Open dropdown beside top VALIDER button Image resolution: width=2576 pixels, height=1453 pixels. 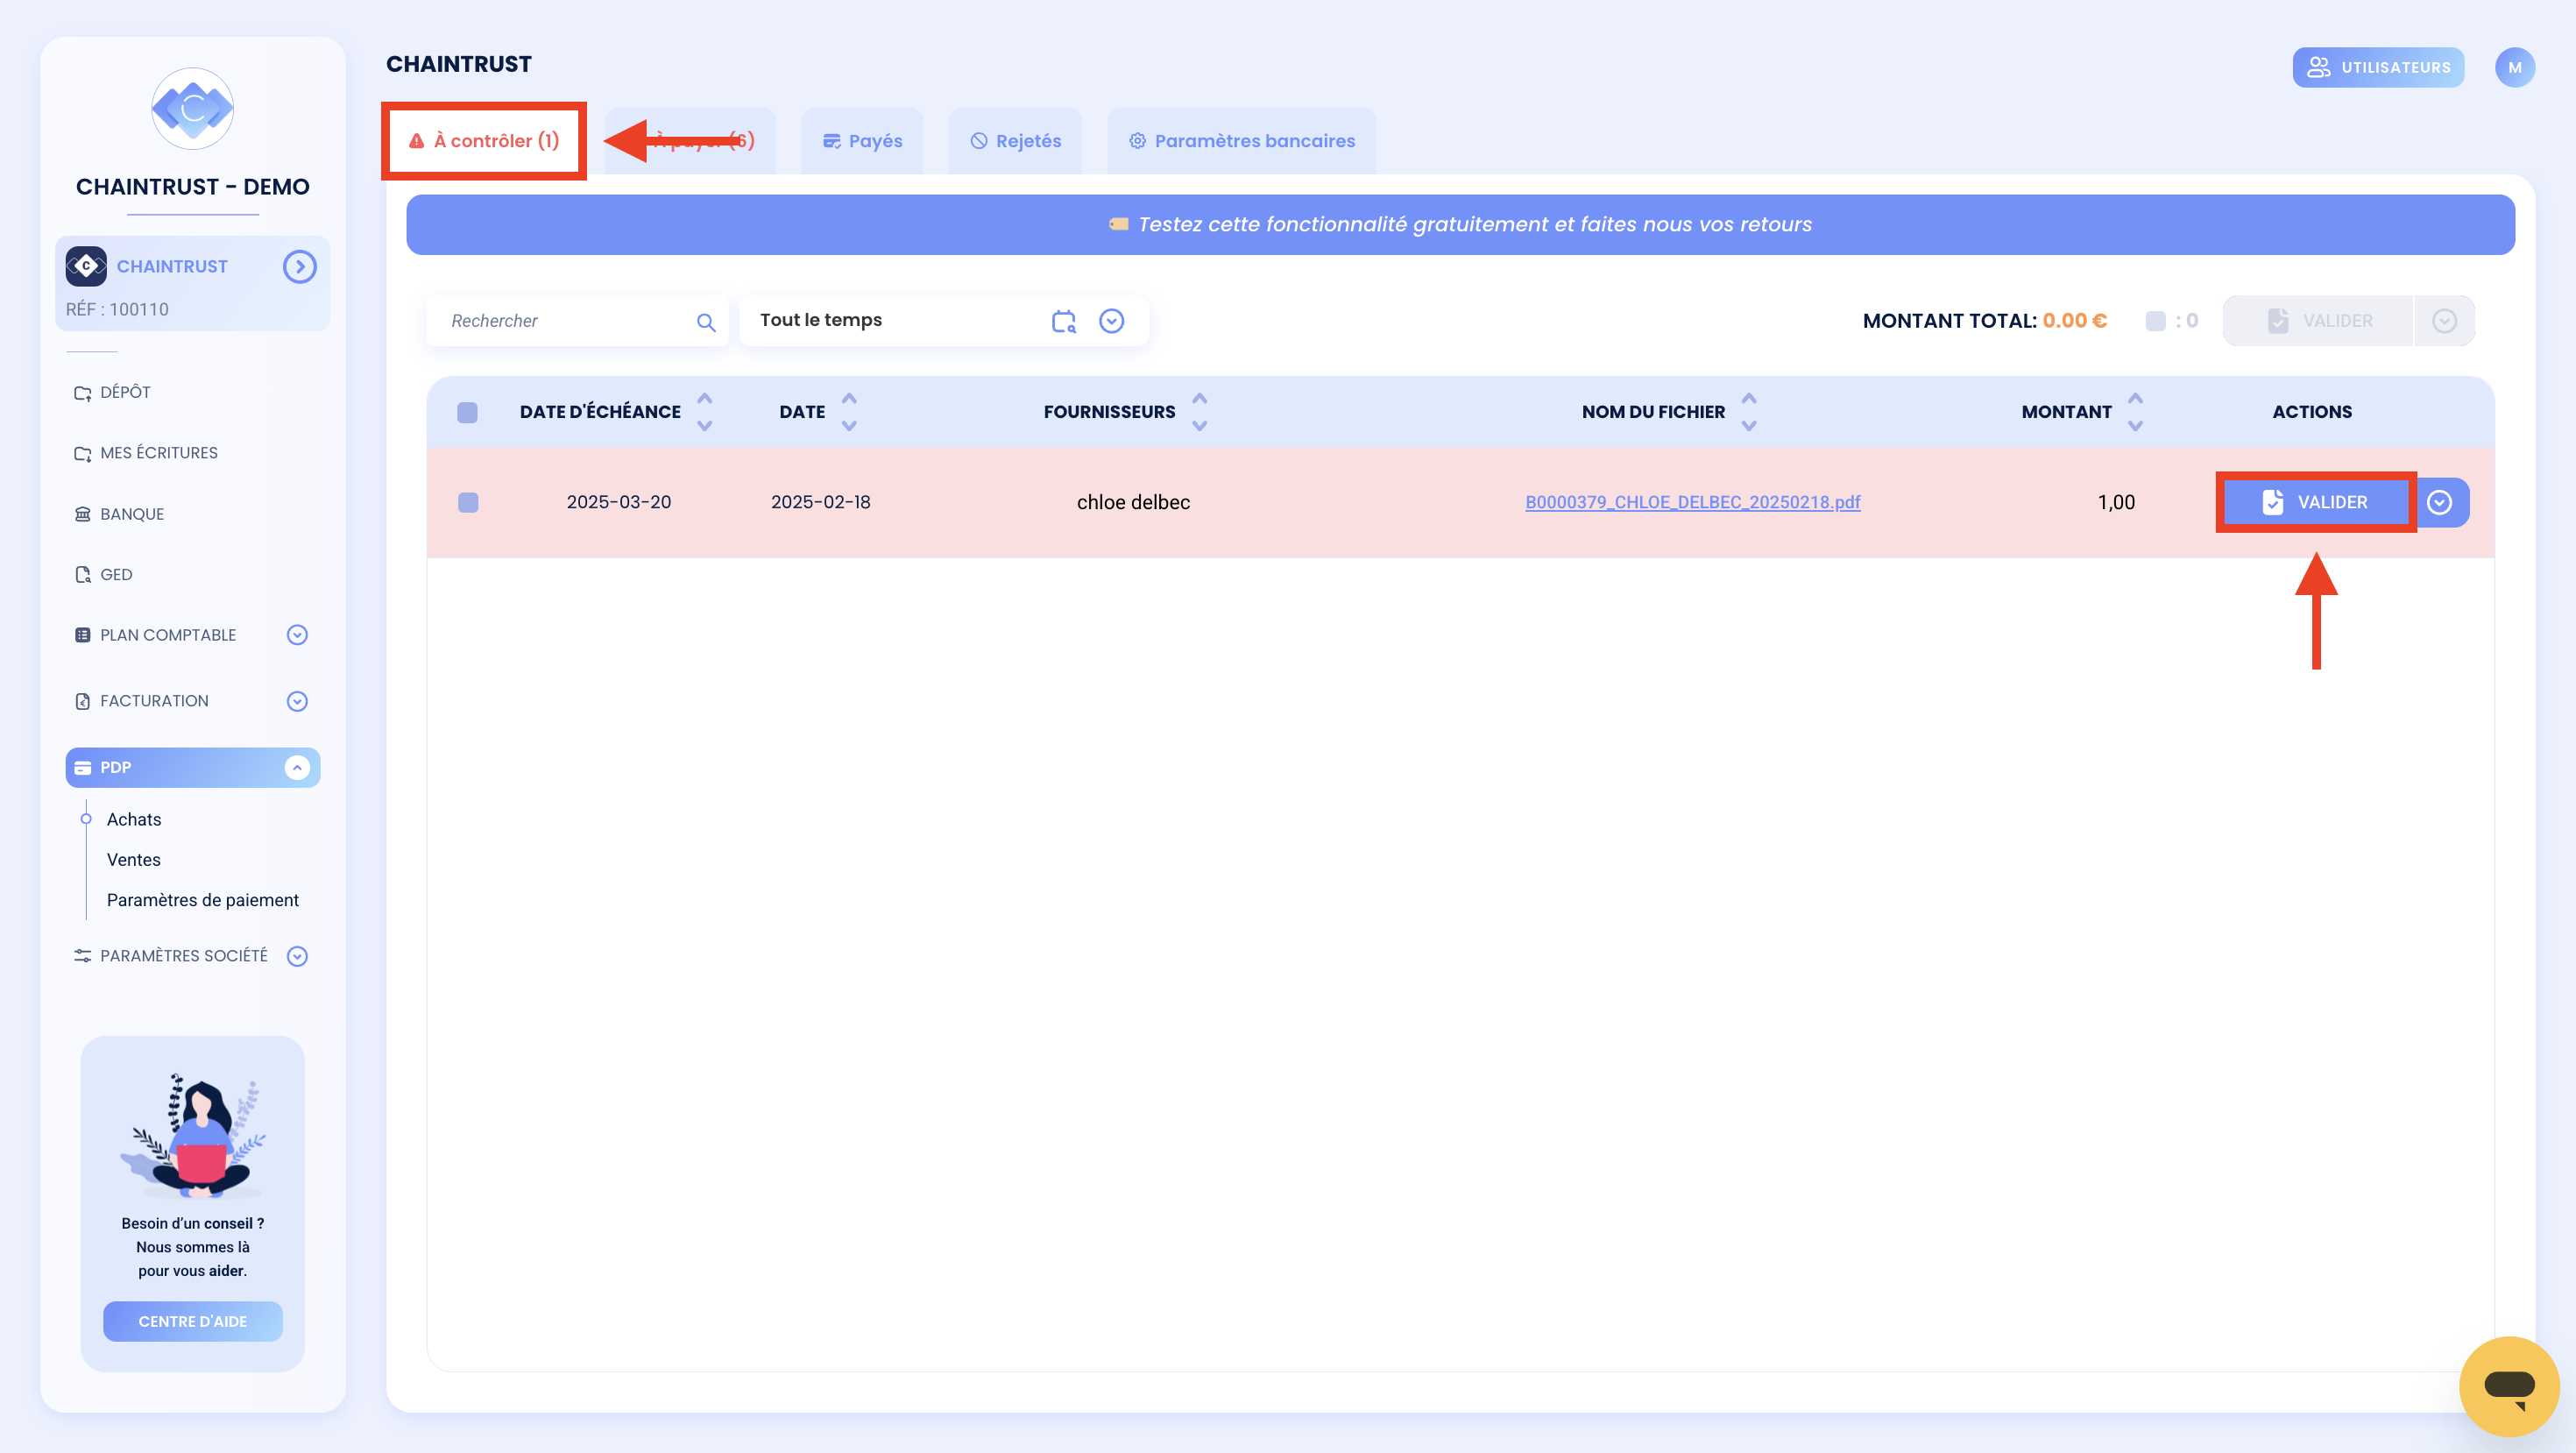(x=2444, y=321)
